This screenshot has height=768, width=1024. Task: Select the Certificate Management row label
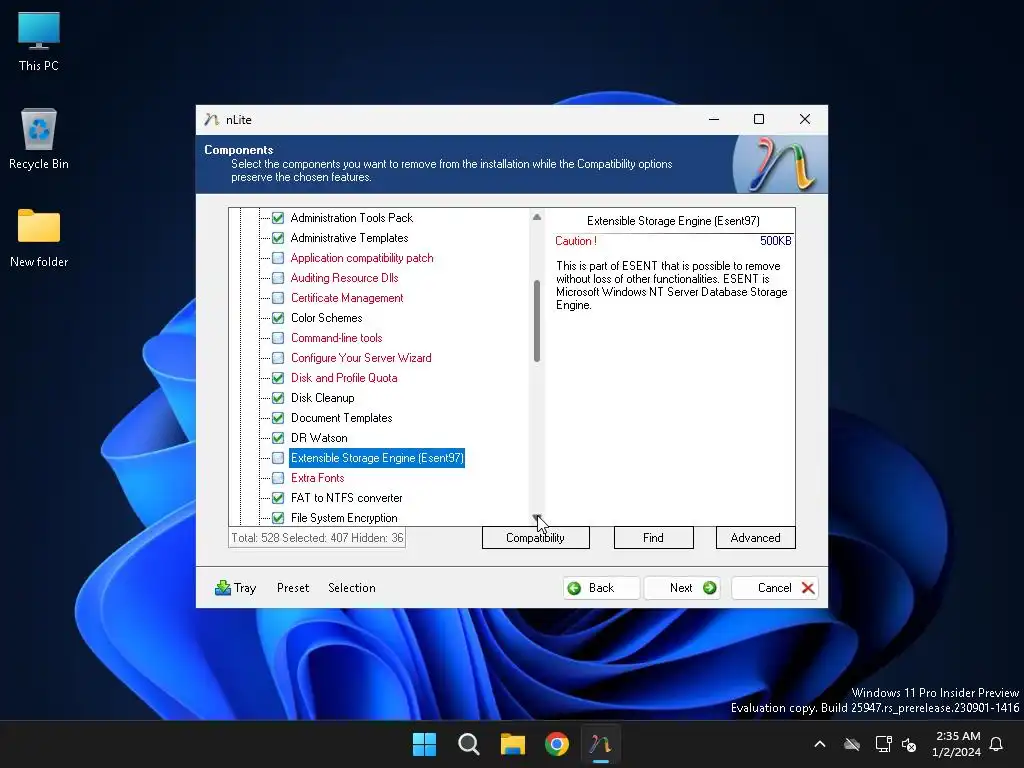347,298
